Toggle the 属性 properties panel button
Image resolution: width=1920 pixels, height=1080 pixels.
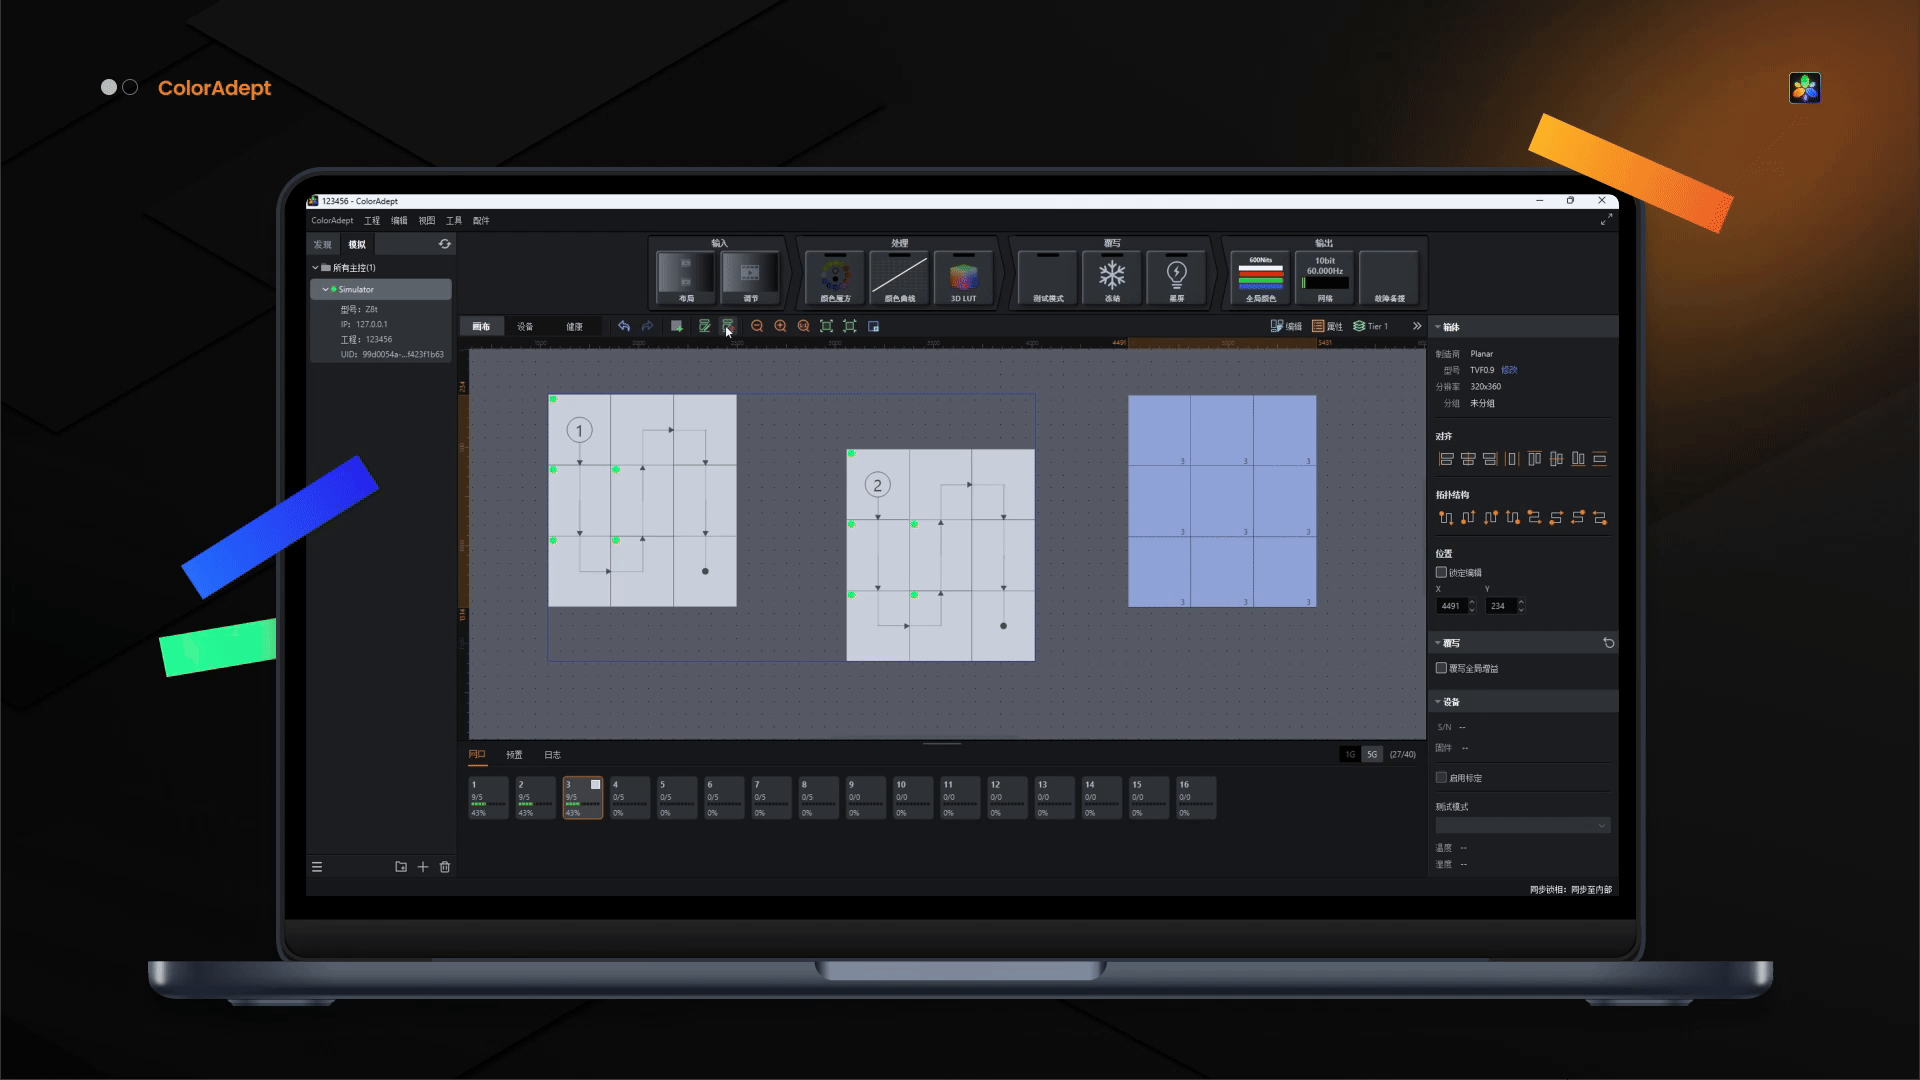tap(1328, 326)
